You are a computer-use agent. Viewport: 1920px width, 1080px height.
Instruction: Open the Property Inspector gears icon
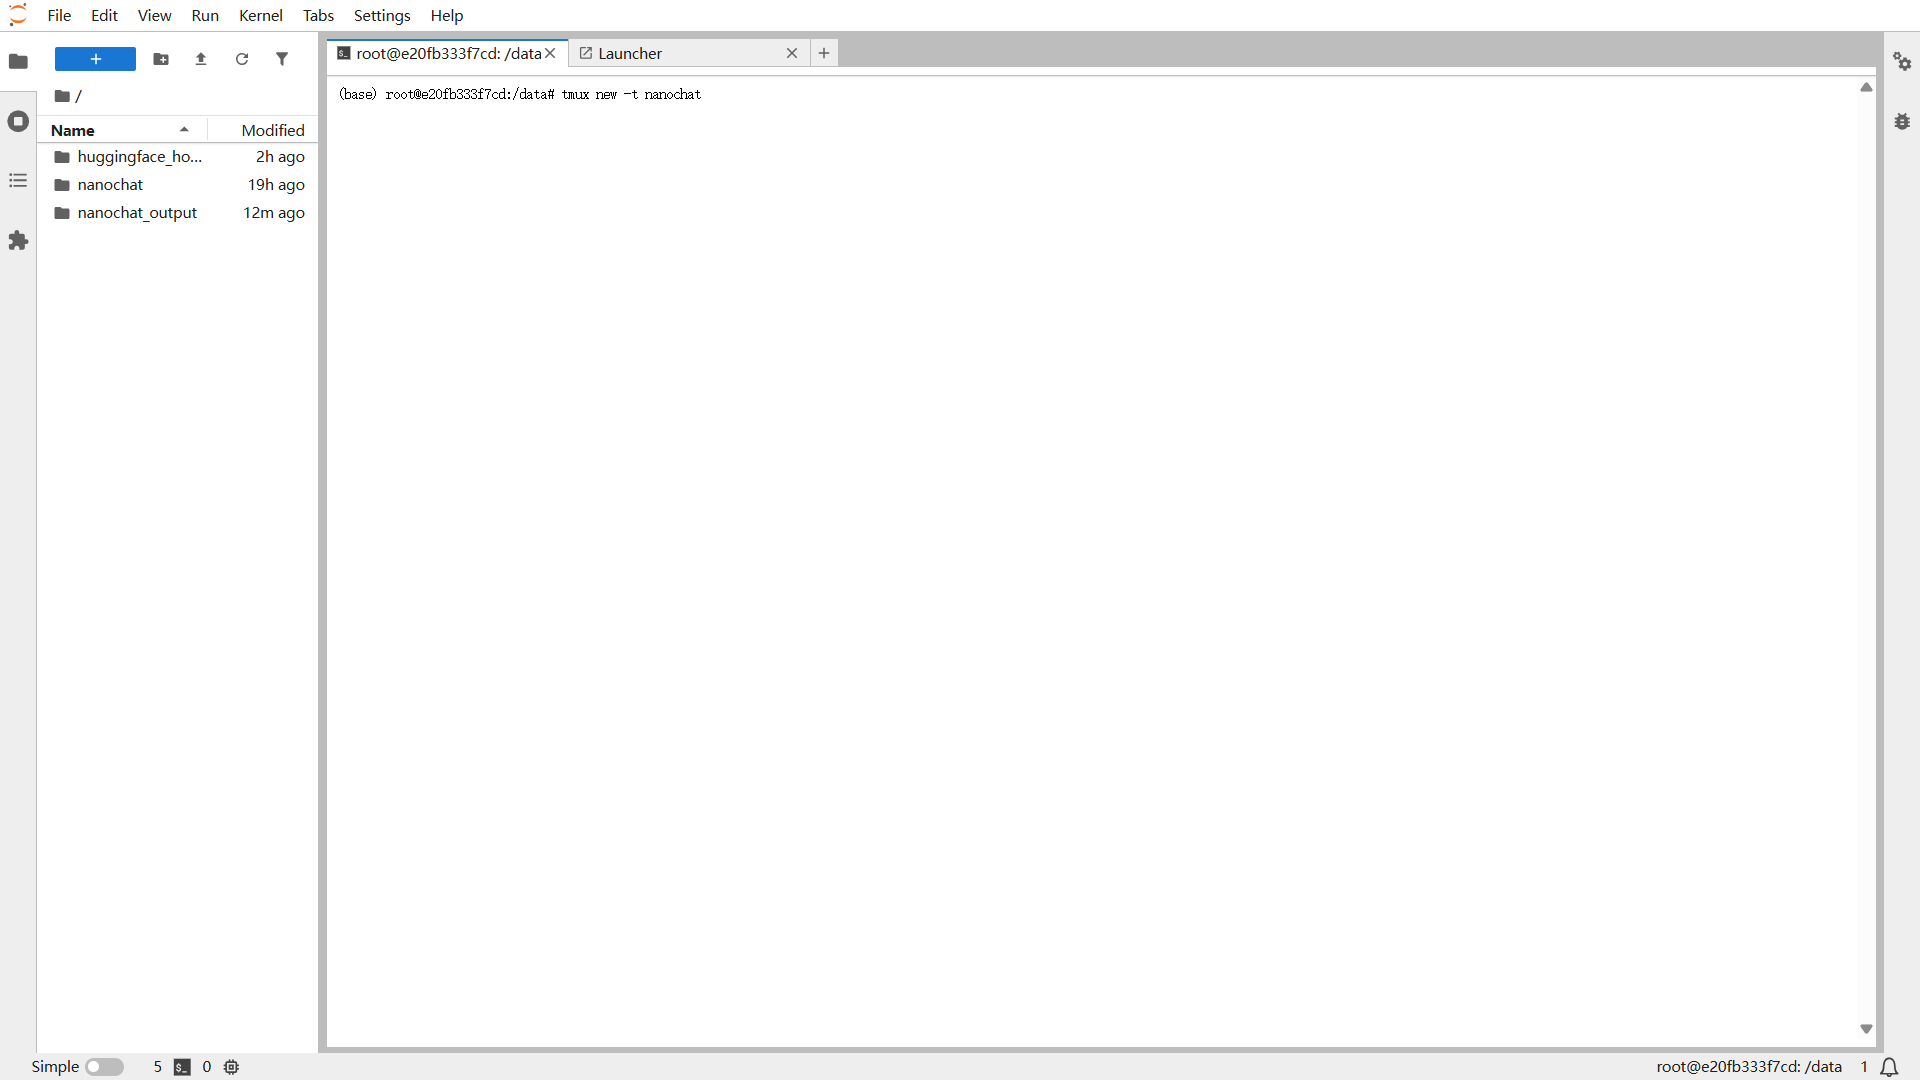1902,61
